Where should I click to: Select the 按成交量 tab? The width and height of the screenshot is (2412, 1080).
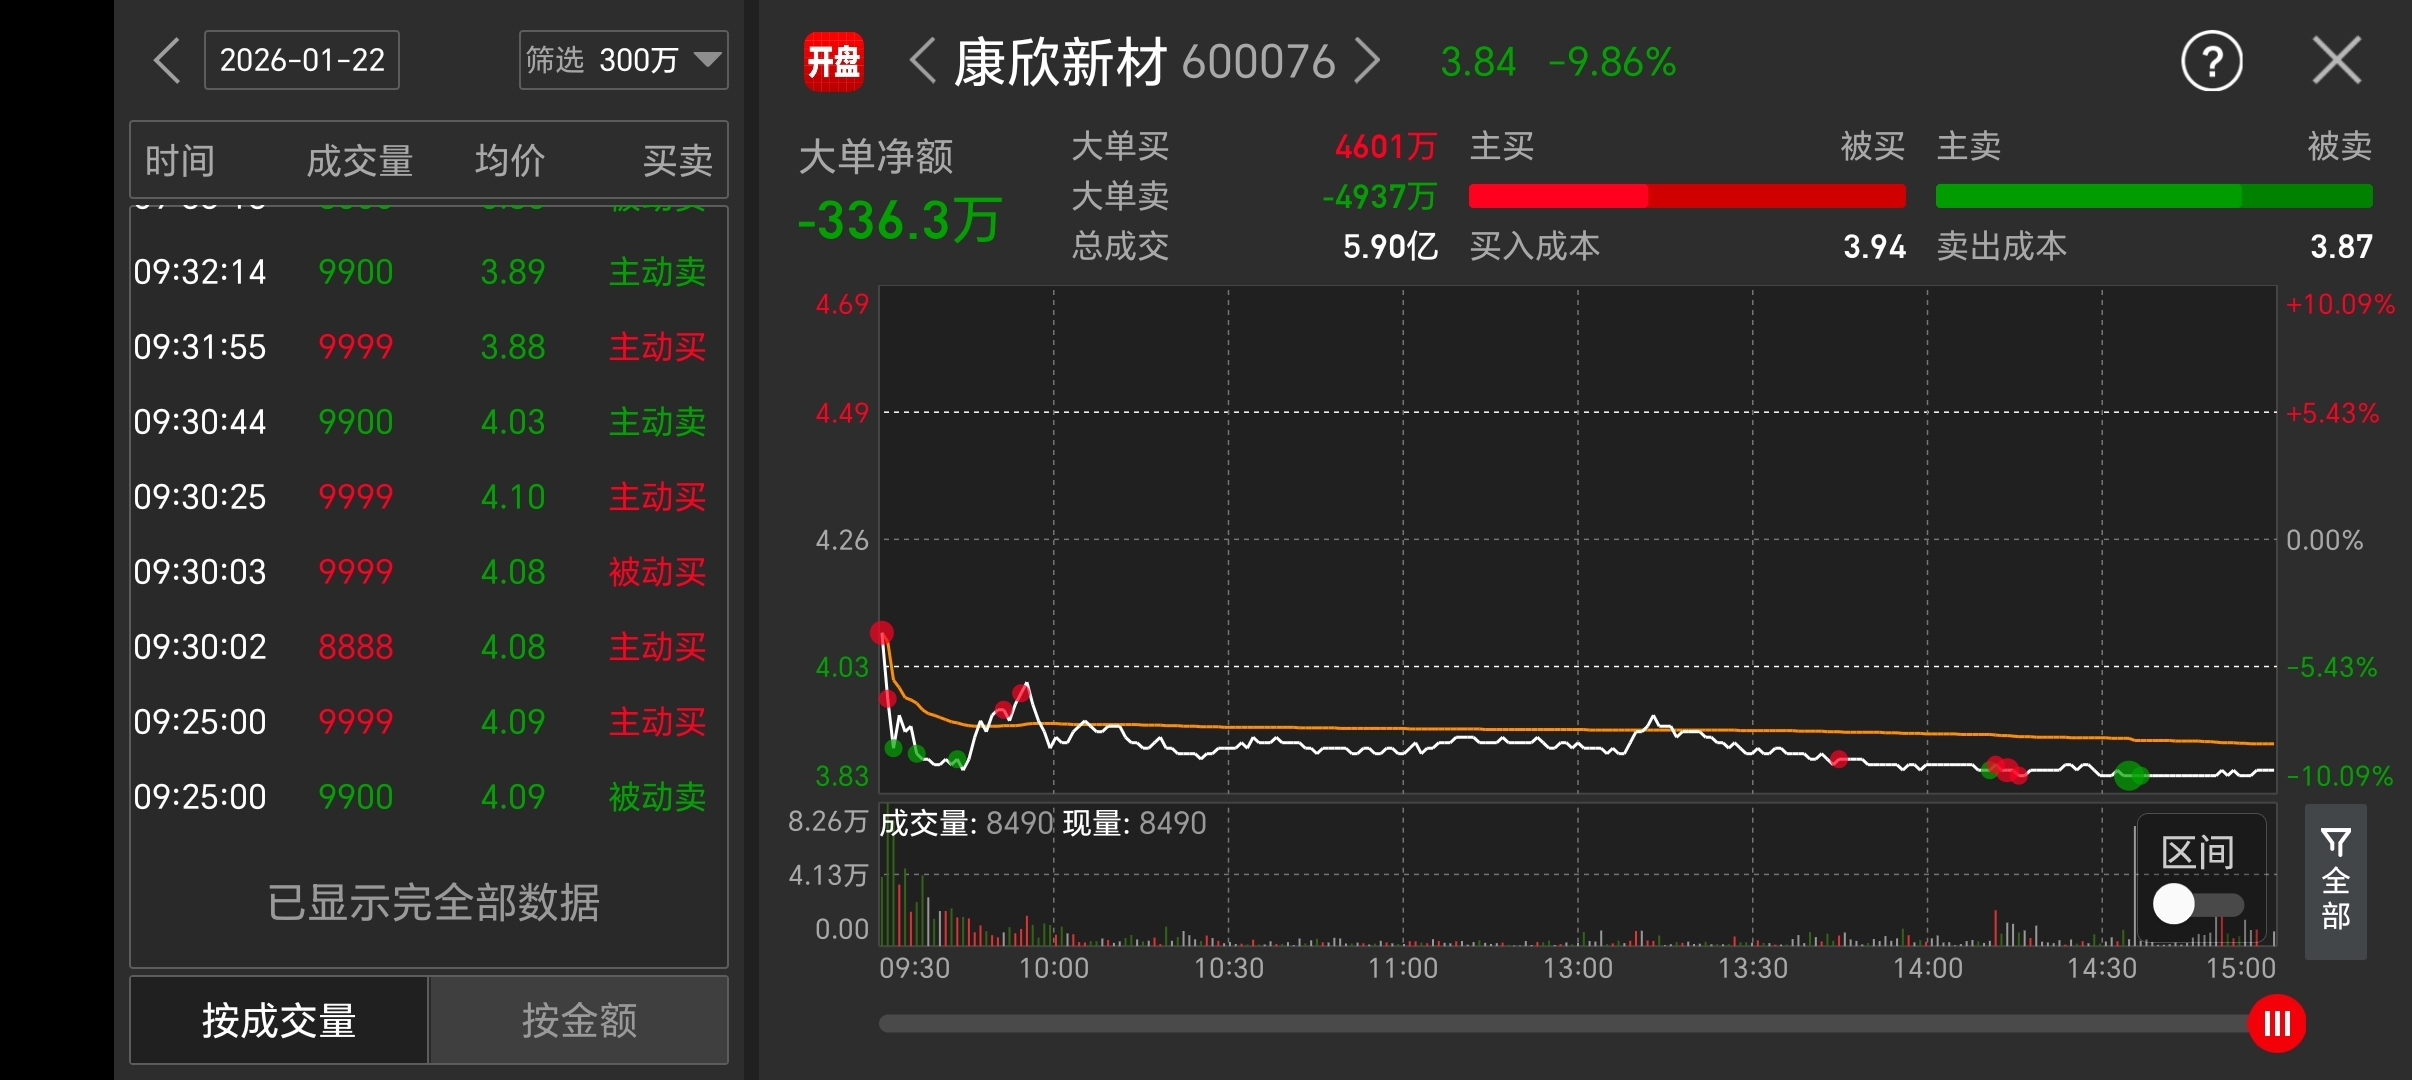coord(279,1020)
